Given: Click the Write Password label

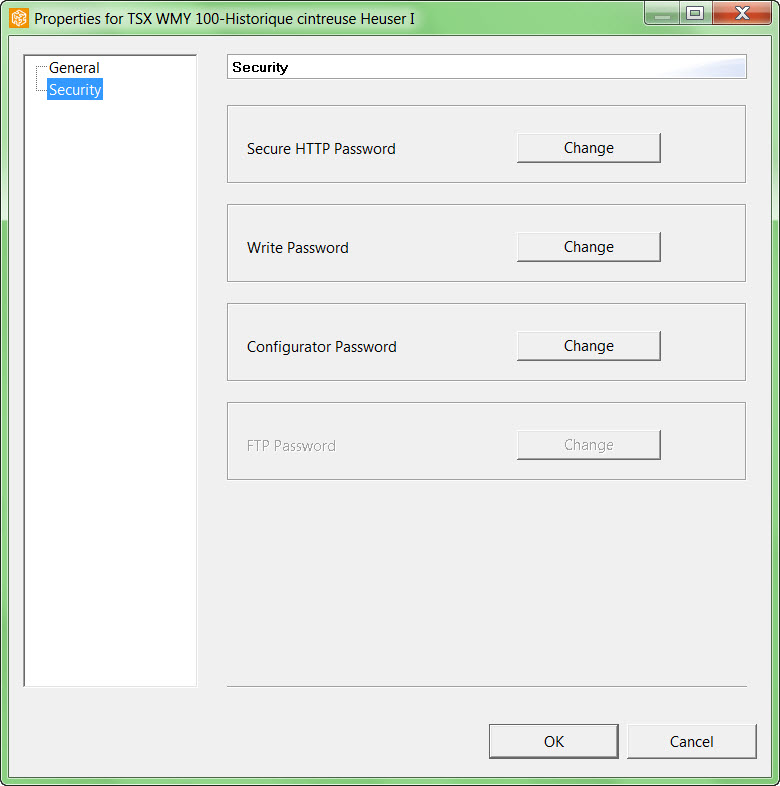Looking at the screenshot, I should point(298,248).
